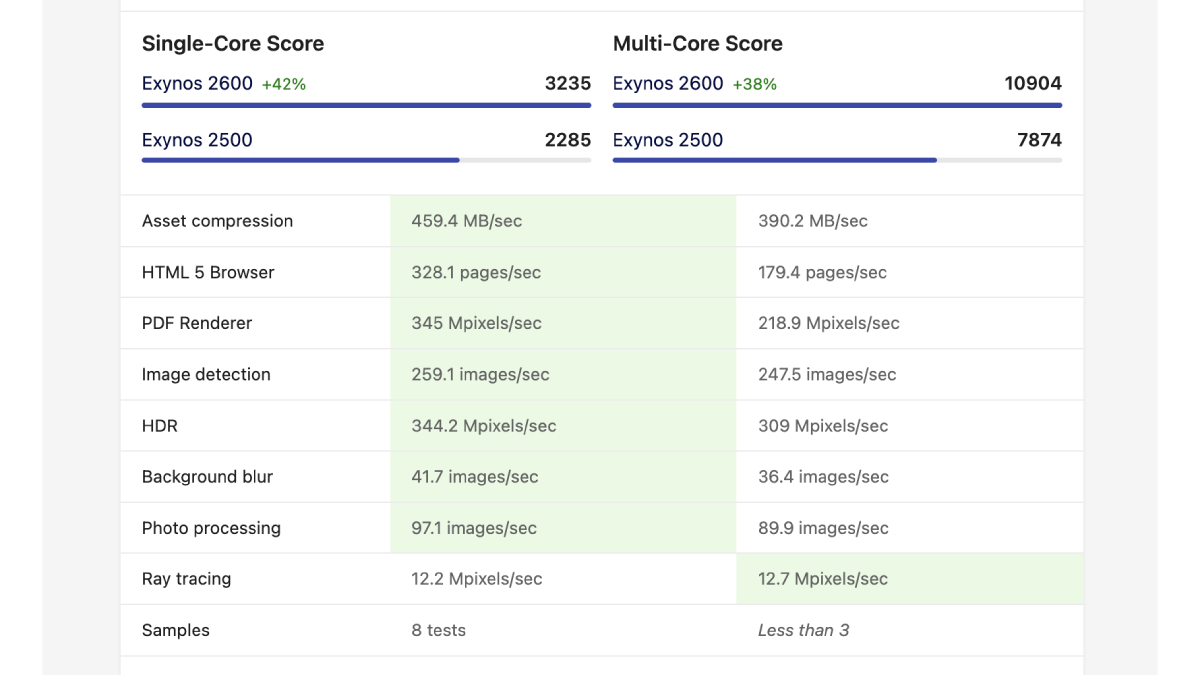The height and width of the screenshot is (675, 1200).
Task: Click the highlighted 12.7 Mpixels/sec Ray tracing cell
Action: tap(910, 579)
